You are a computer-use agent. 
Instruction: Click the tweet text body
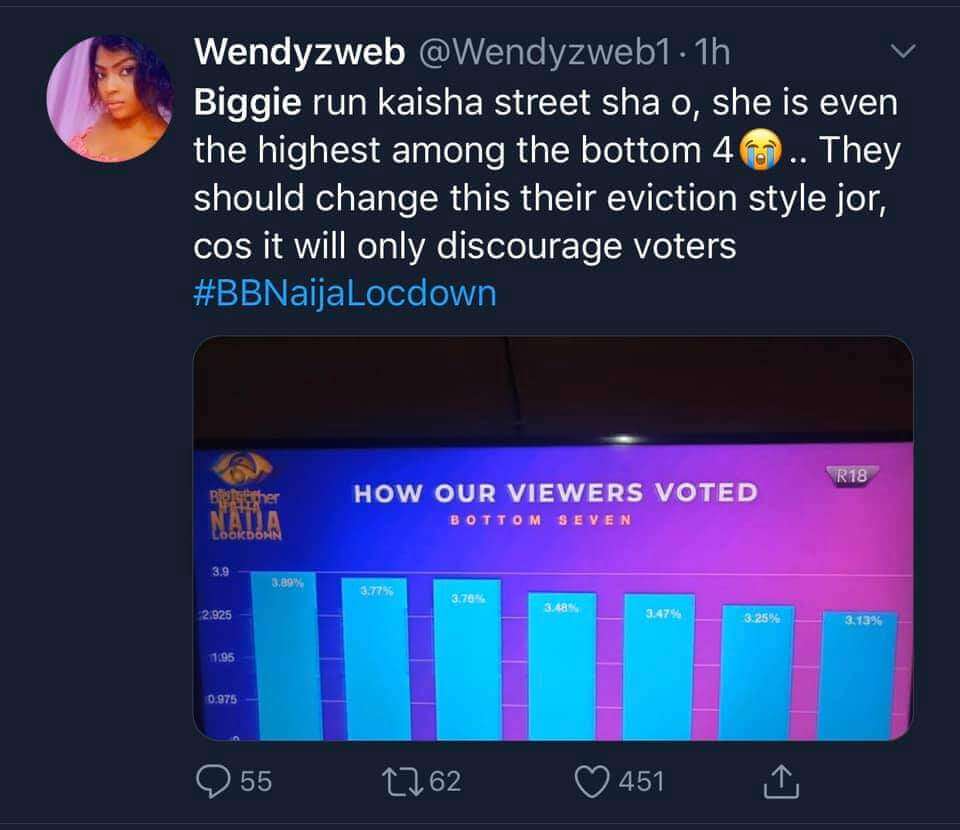click(547, 174)
